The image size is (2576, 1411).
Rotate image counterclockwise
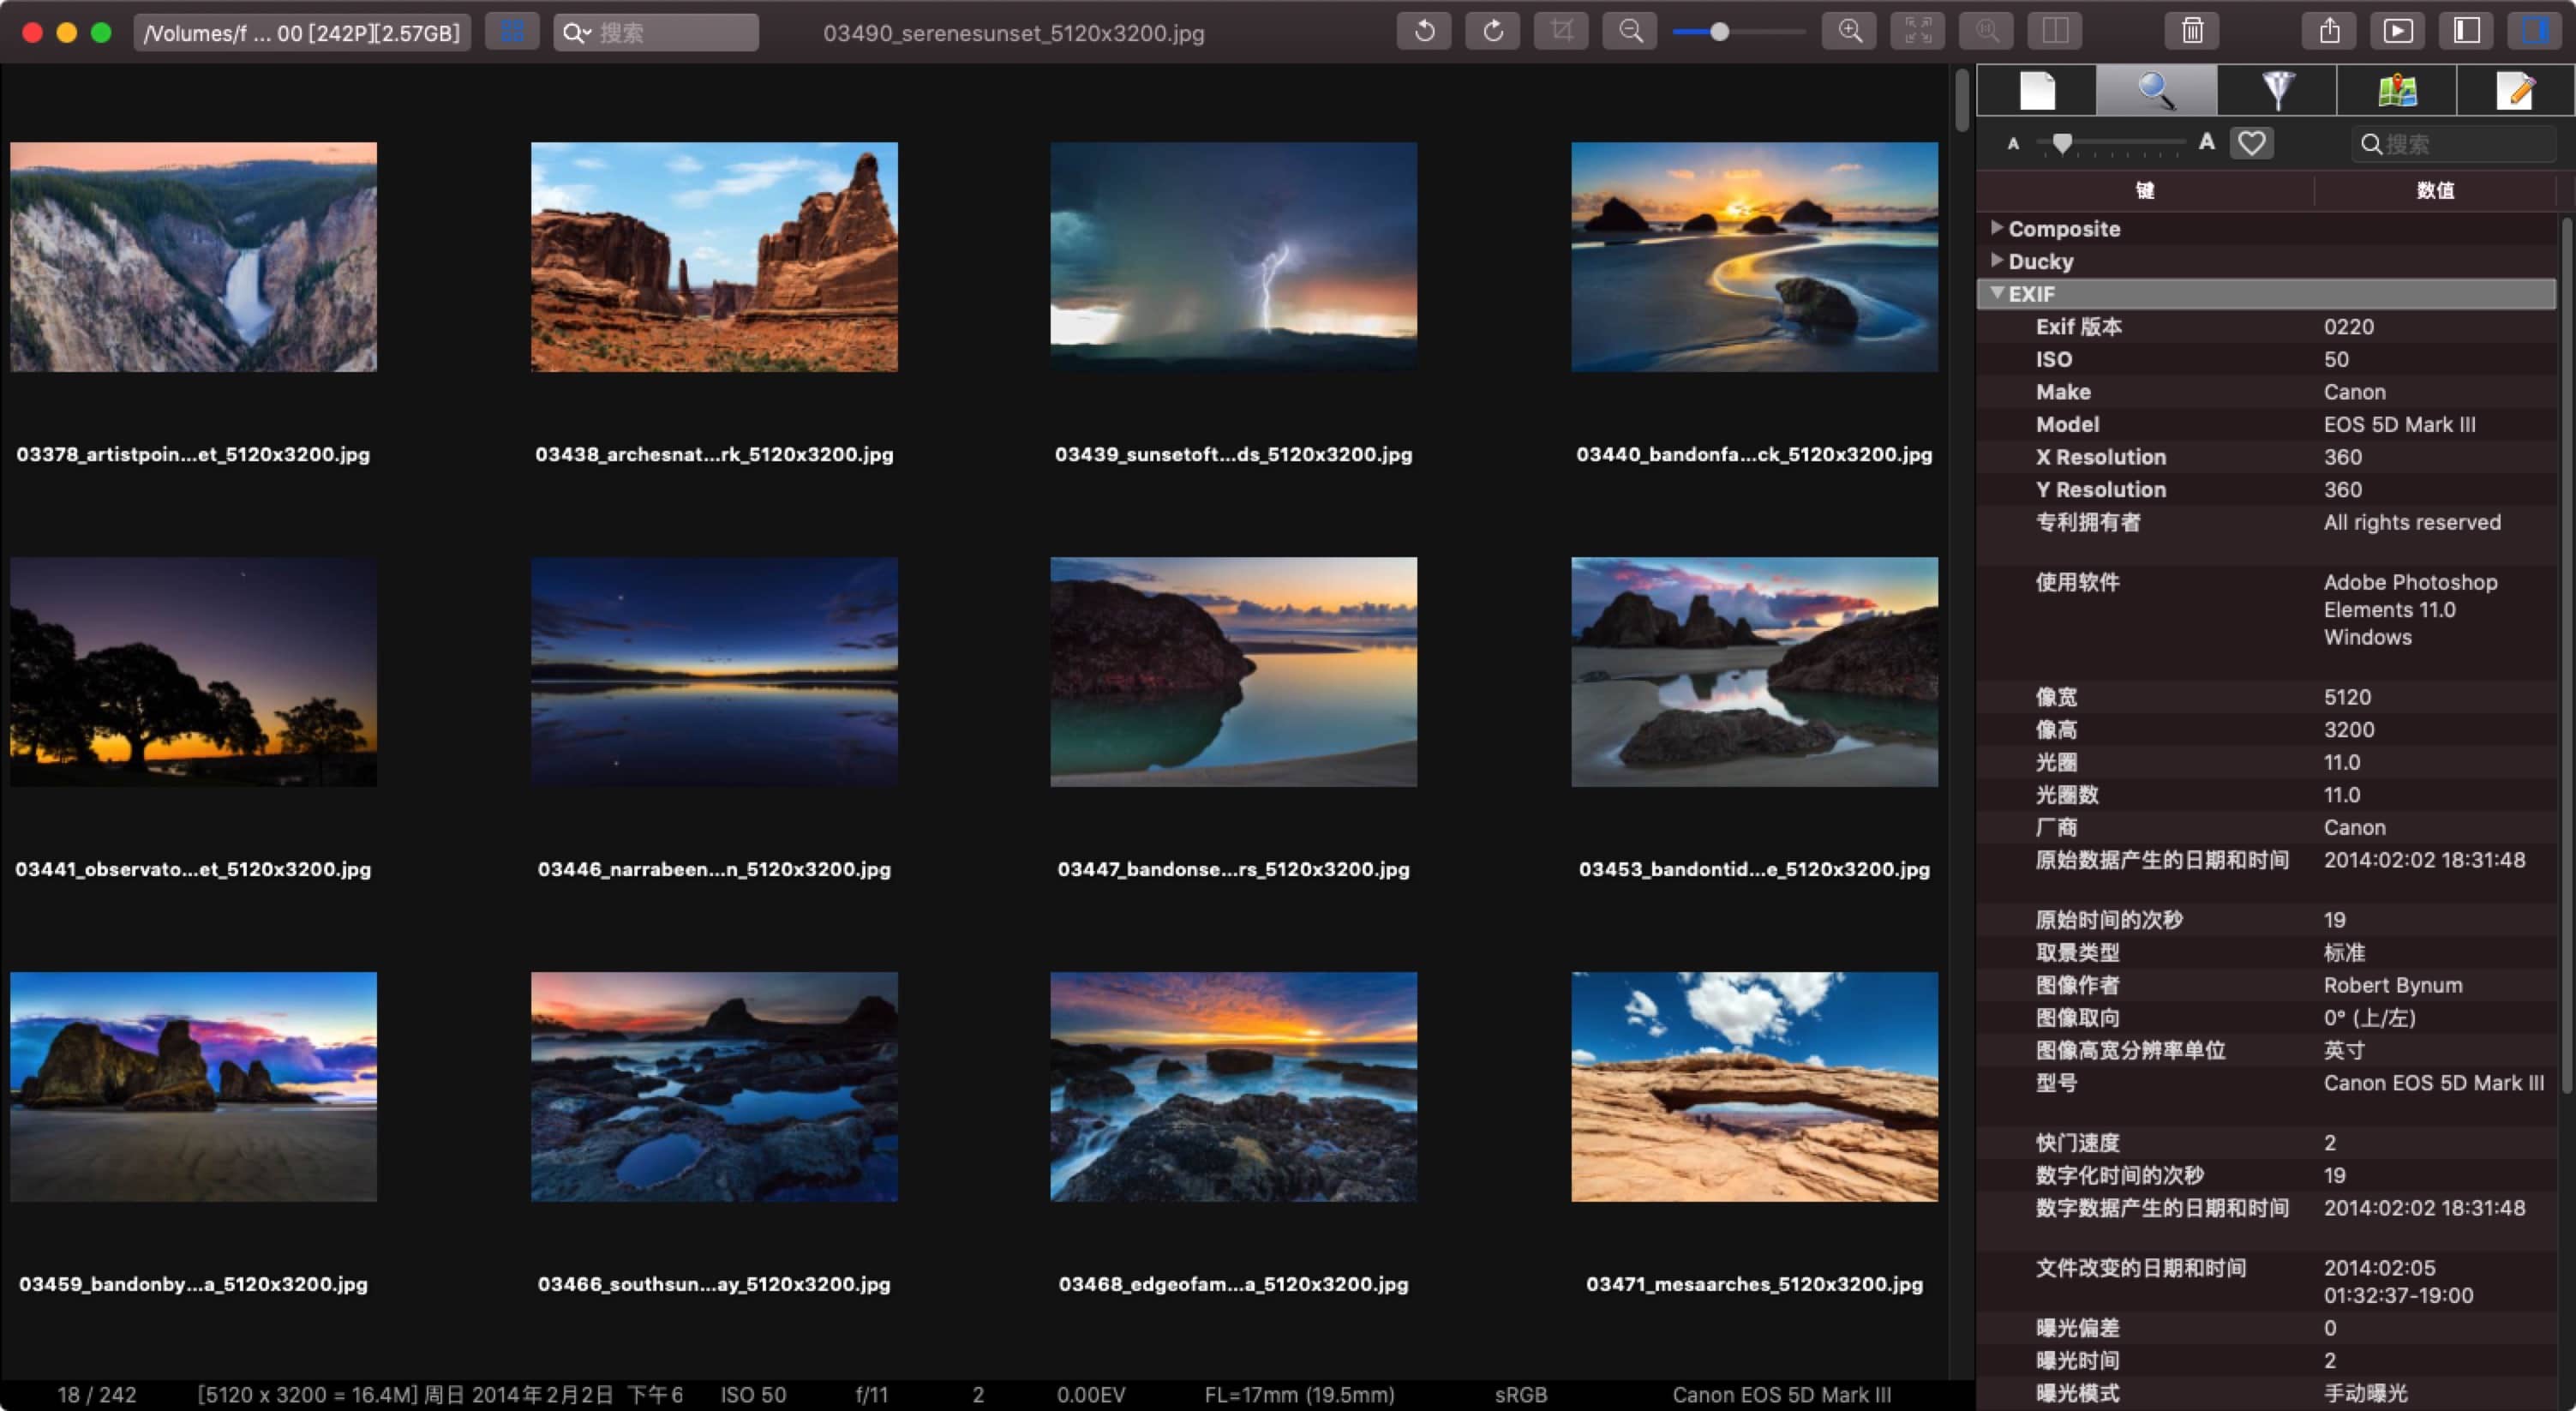pos(1424,32)
